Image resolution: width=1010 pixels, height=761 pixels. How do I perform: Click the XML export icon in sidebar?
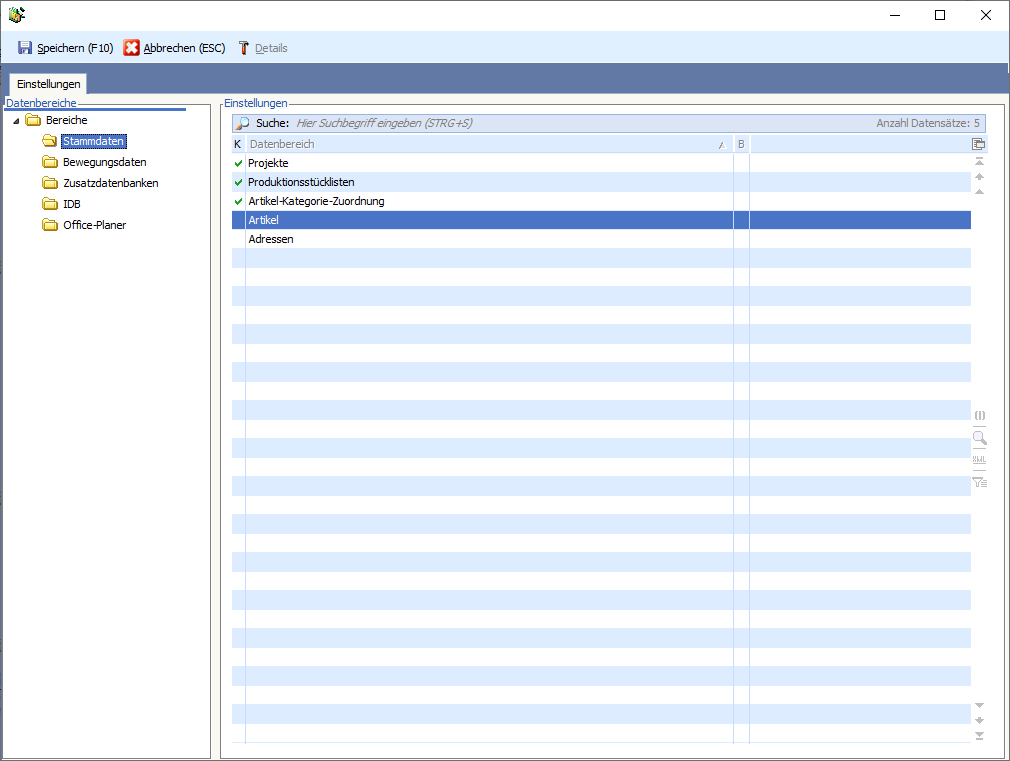point(979,460)
